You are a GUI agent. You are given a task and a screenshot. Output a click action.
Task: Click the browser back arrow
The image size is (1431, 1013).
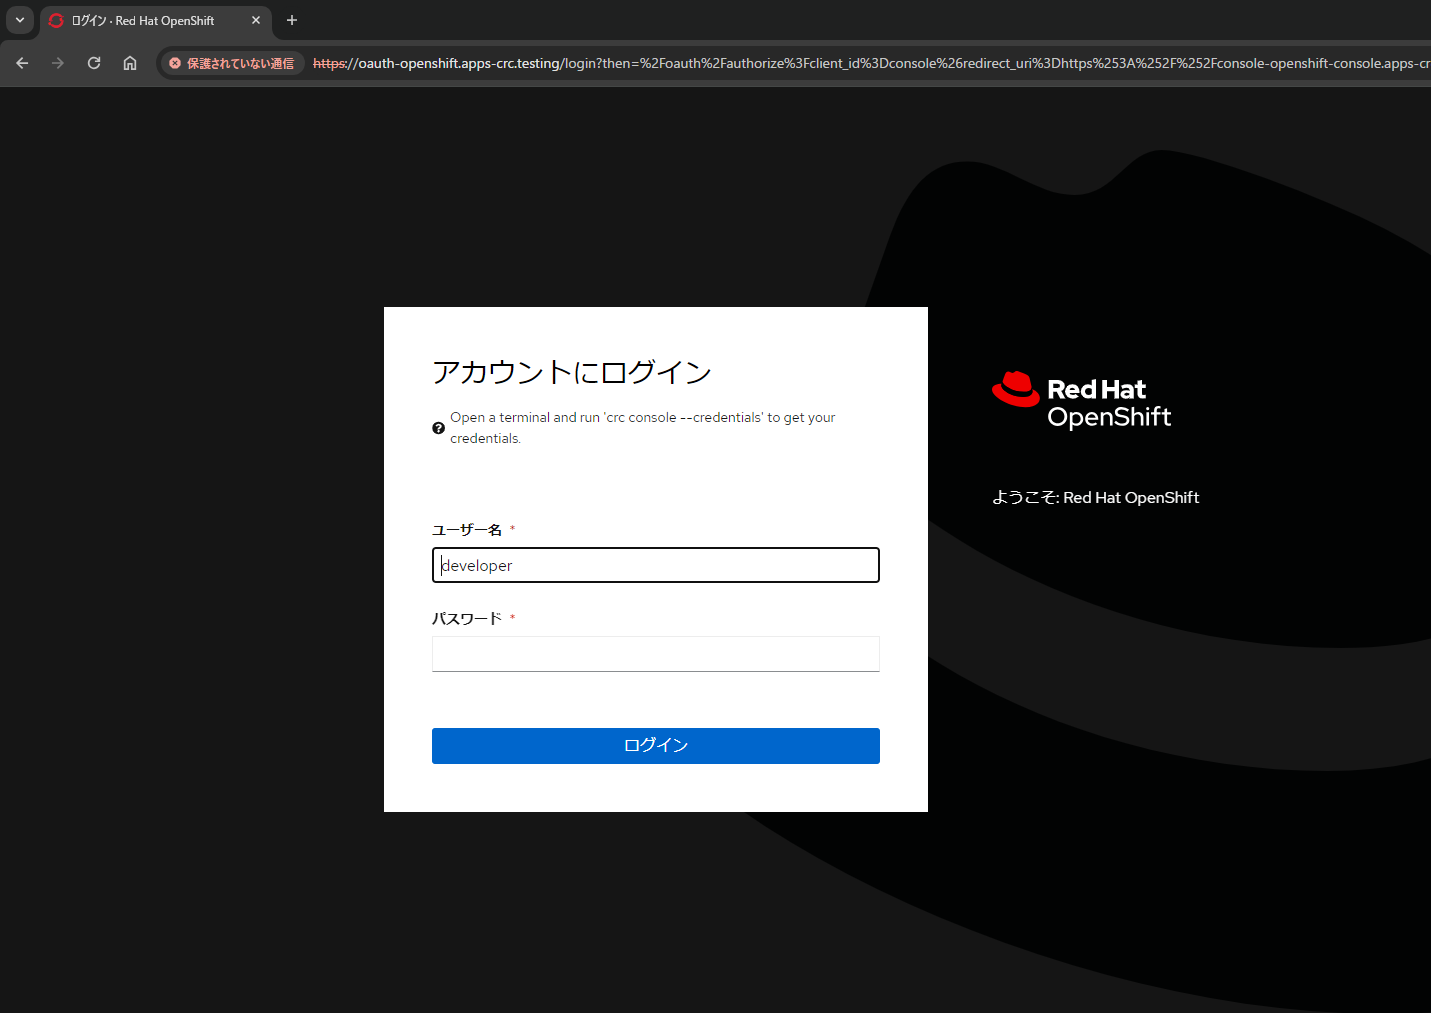22,63
